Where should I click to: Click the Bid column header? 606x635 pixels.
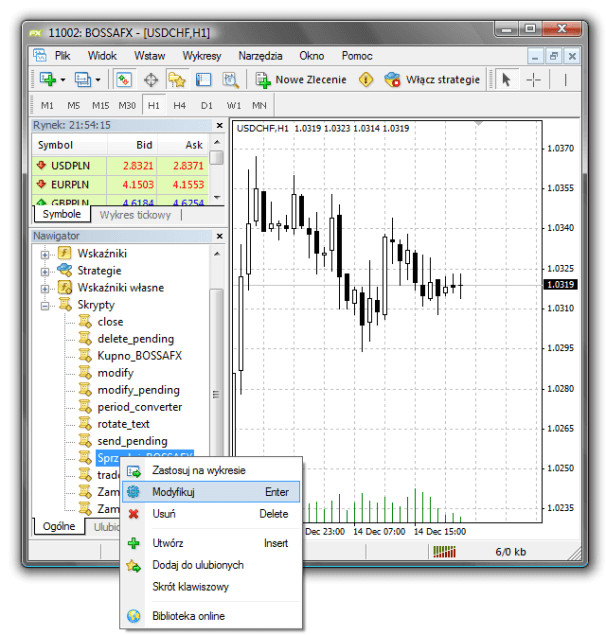pyautogui.click(x=132, y=145)
